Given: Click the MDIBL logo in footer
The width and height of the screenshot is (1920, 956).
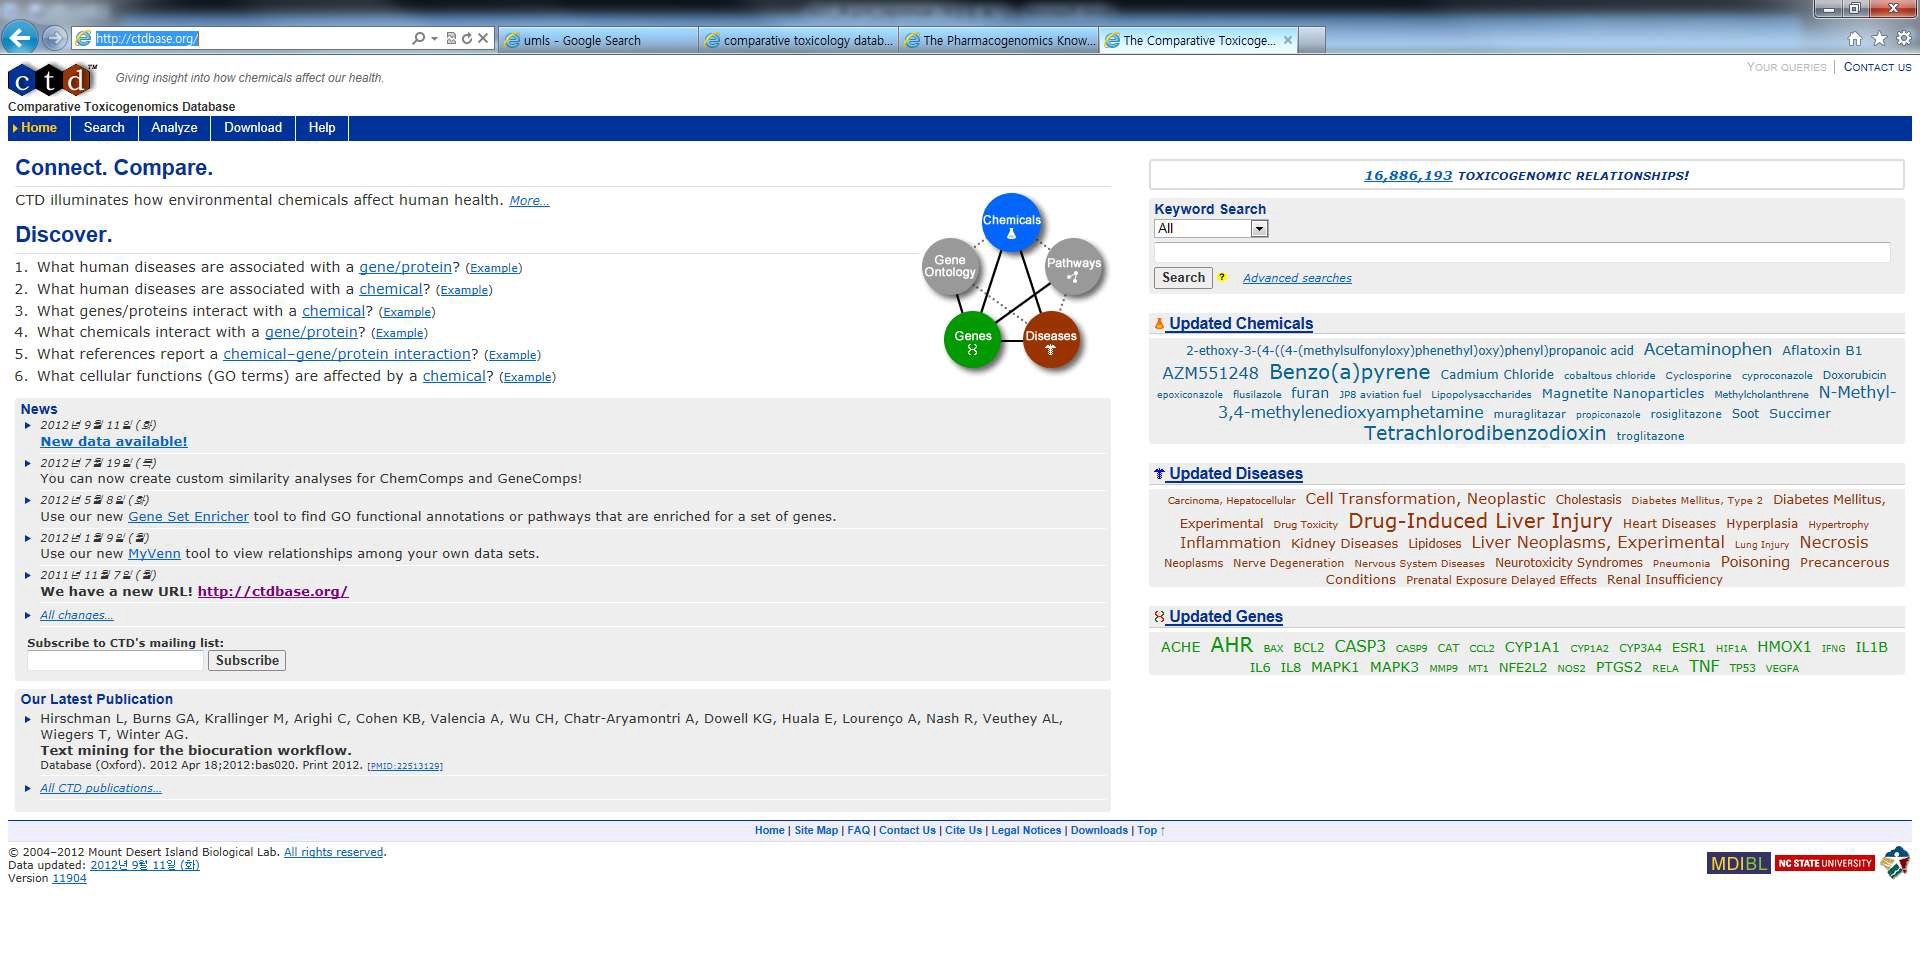Looking at the screenshot, I should 1739,863.
